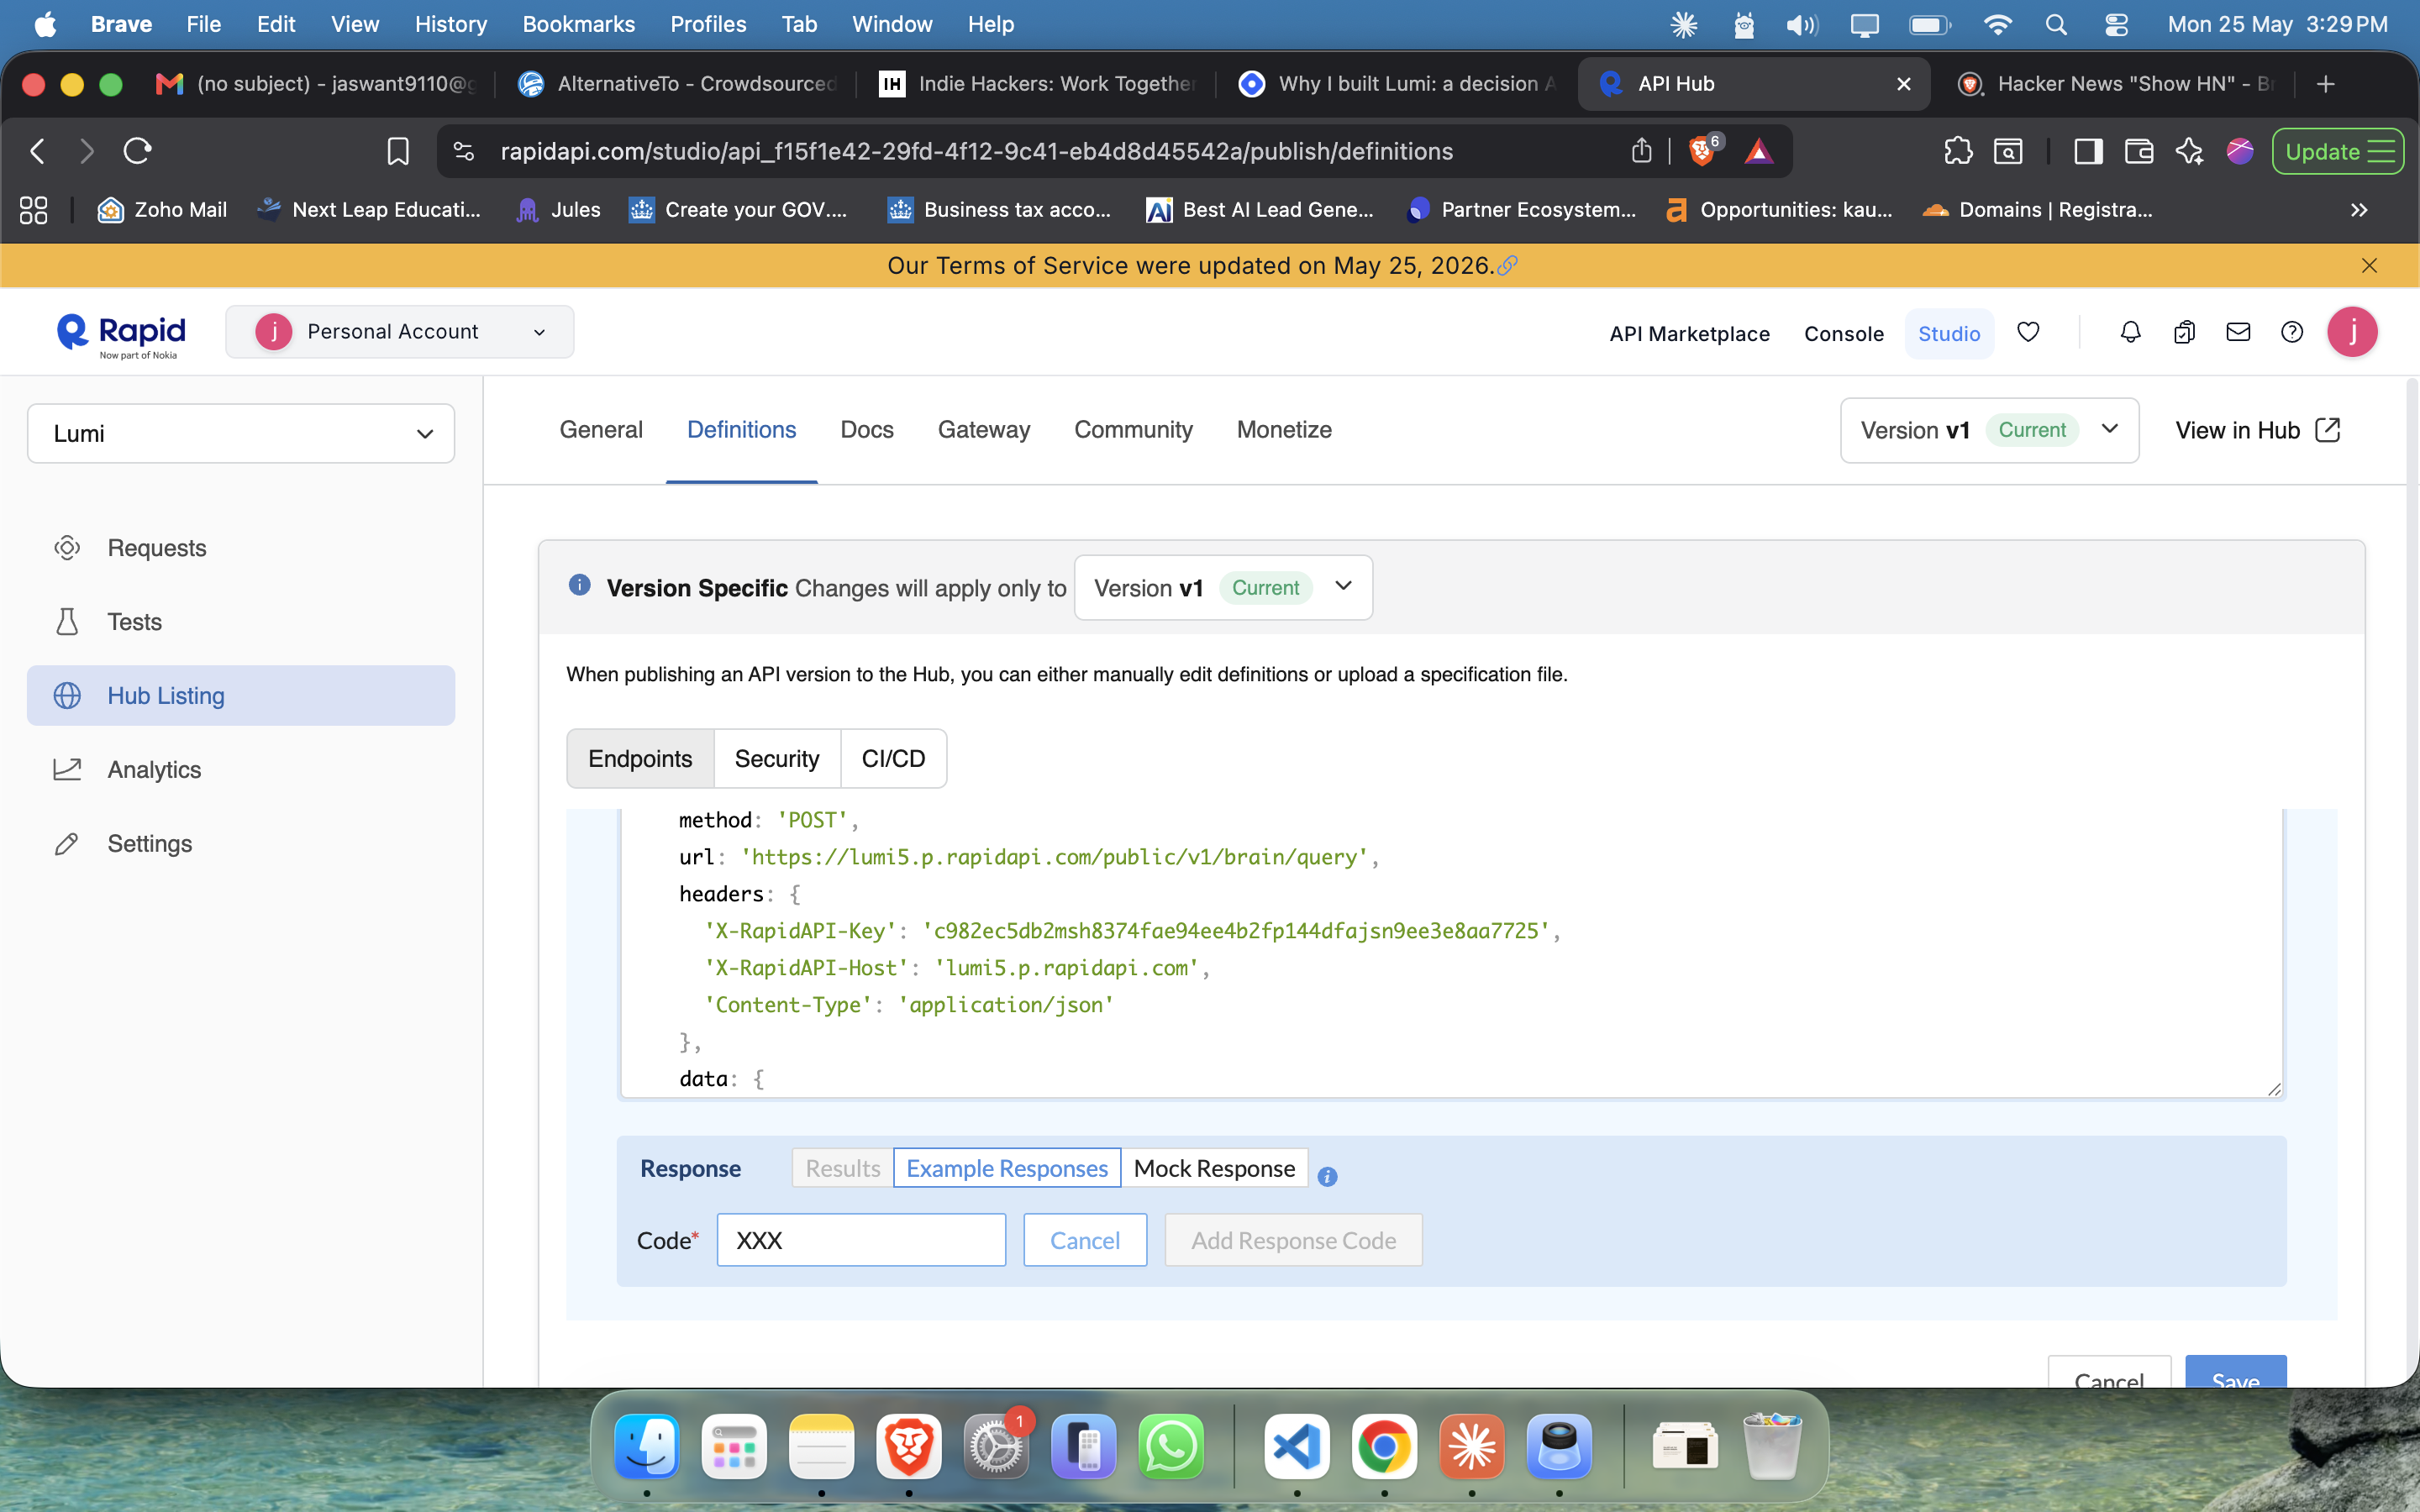
Task: Open the History menu in menu bar
Action: [x=451, y=24]
